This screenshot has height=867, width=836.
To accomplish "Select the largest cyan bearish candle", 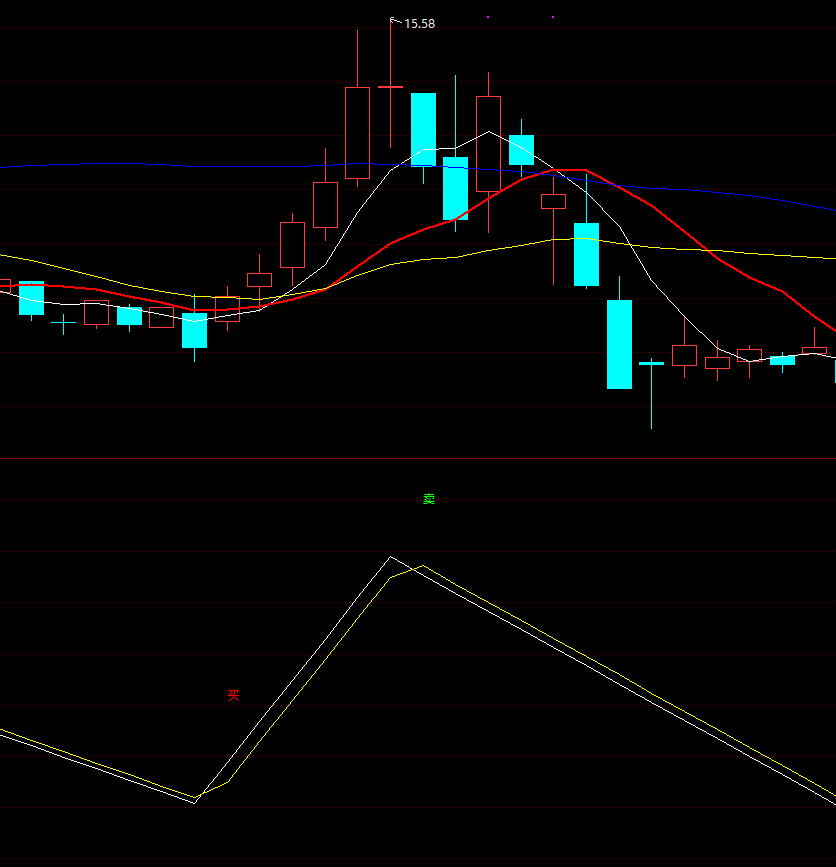I will pos(619,344).
